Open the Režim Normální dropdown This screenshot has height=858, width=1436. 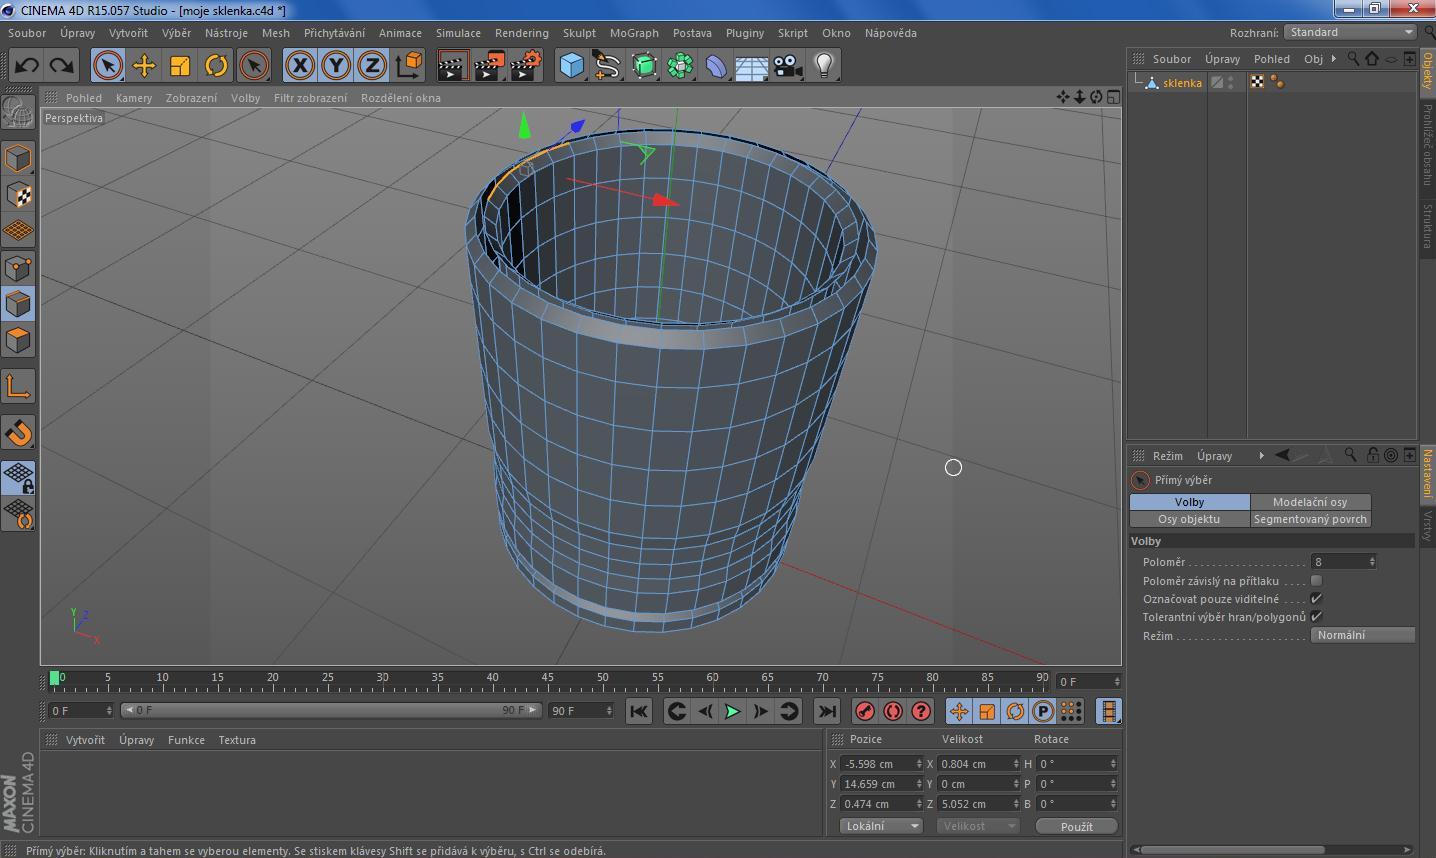[1362, 635]
